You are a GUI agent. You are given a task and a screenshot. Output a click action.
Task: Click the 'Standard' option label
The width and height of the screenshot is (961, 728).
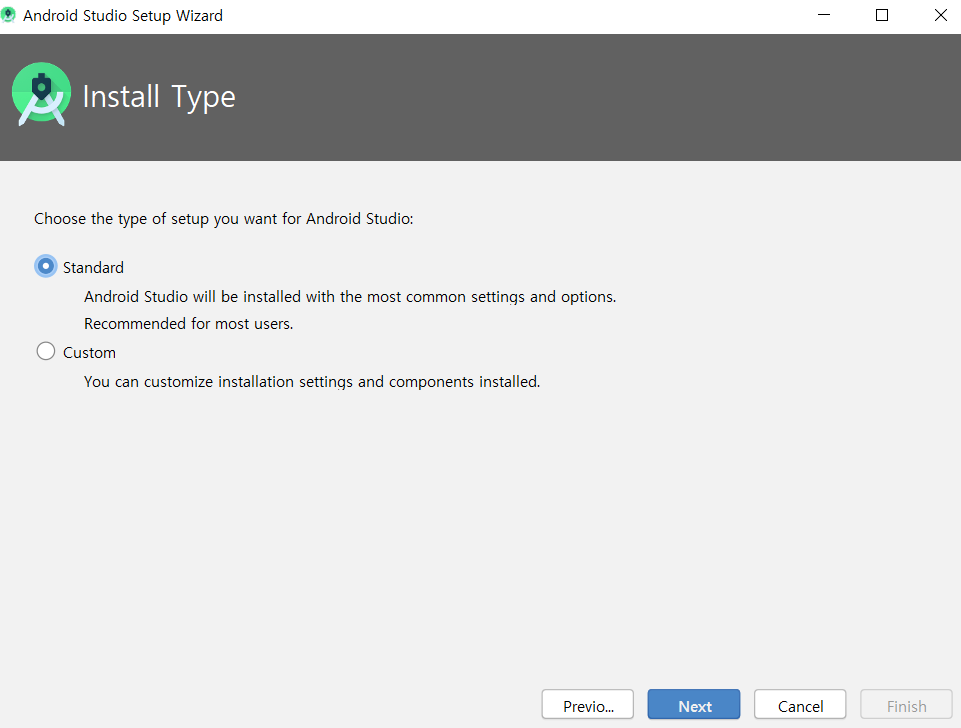tap(93, 268)
